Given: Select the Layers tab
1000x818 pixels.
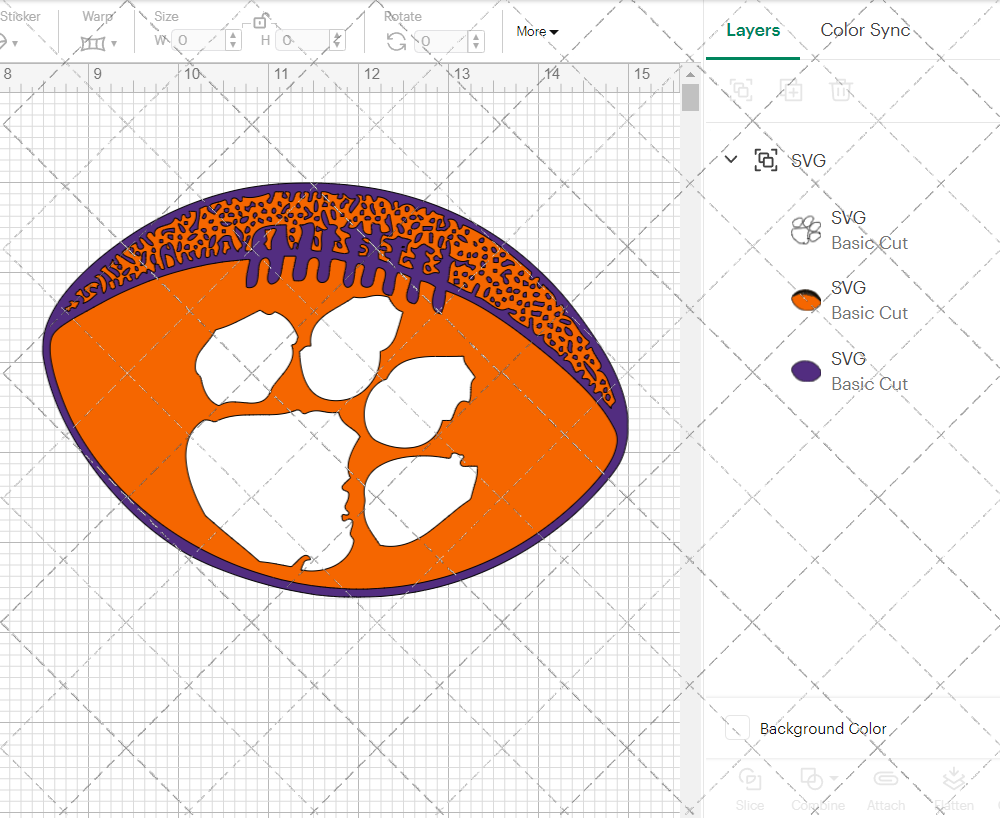Looking at the screenshot, I should 752,30.
